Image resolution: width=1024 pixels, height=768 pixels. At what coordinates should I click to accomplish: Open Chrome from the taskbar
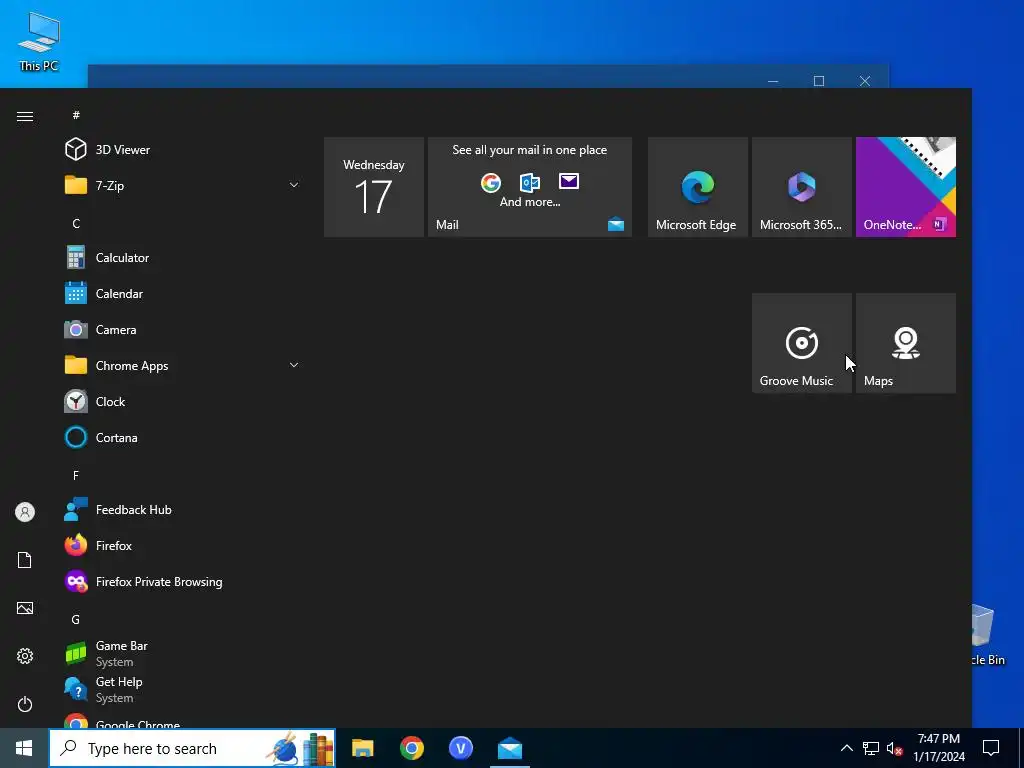coord(411,748)
